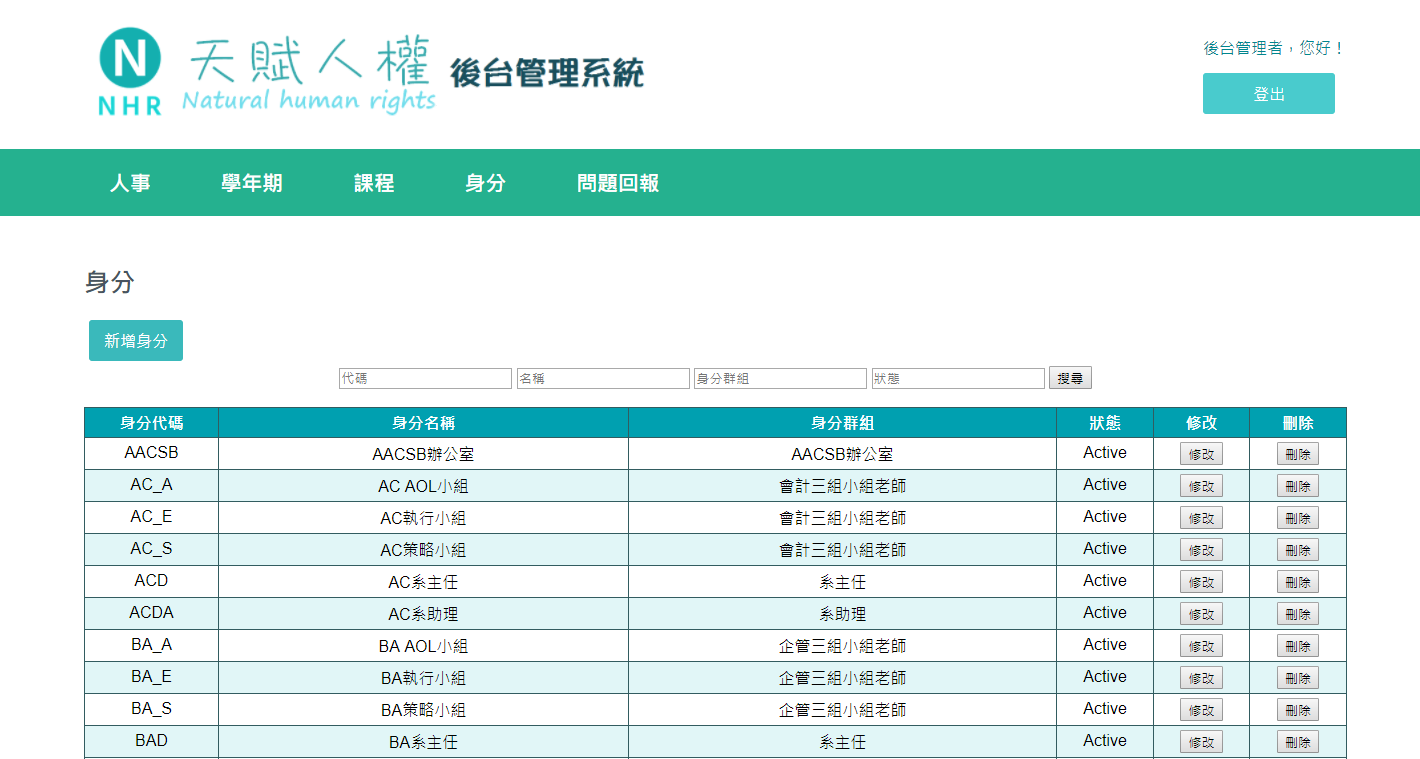Click 刪除 for the AC_A row
Image resolution: width=1420 pixels, height=759 pixels.
(x=1298, y=486)
